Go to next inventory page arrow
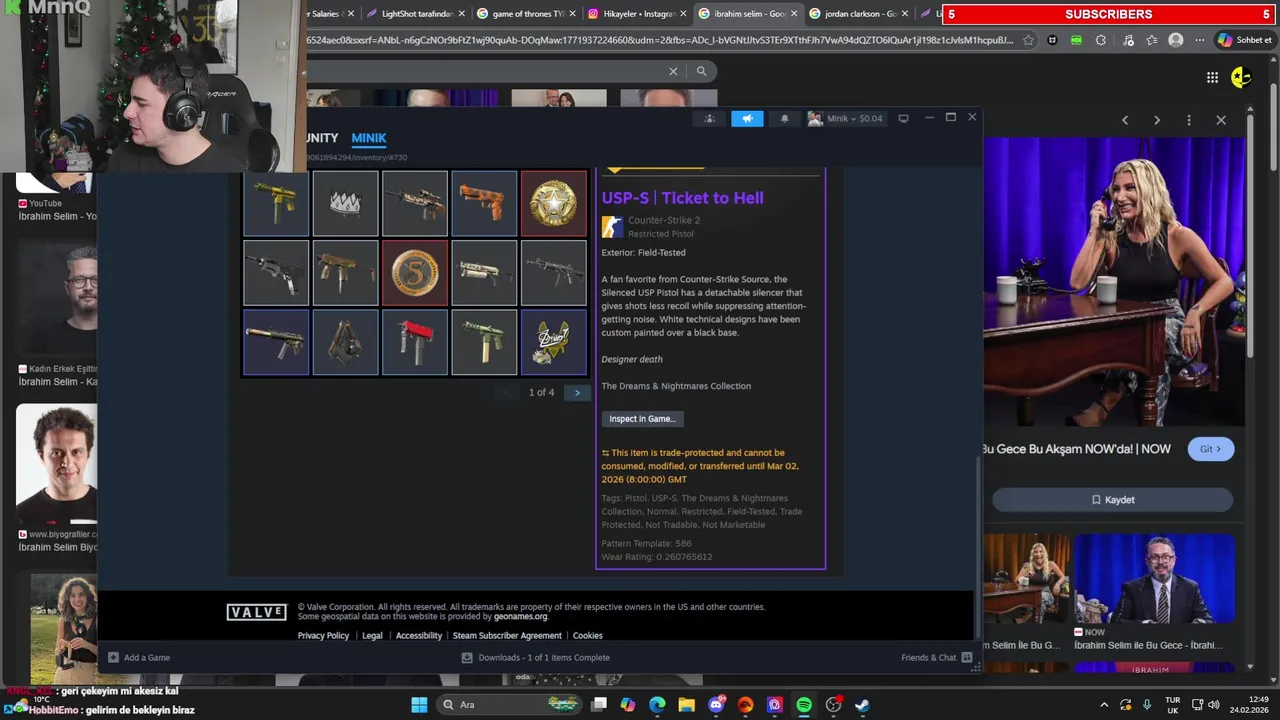Screen dimensions: 1280x720 577,392
